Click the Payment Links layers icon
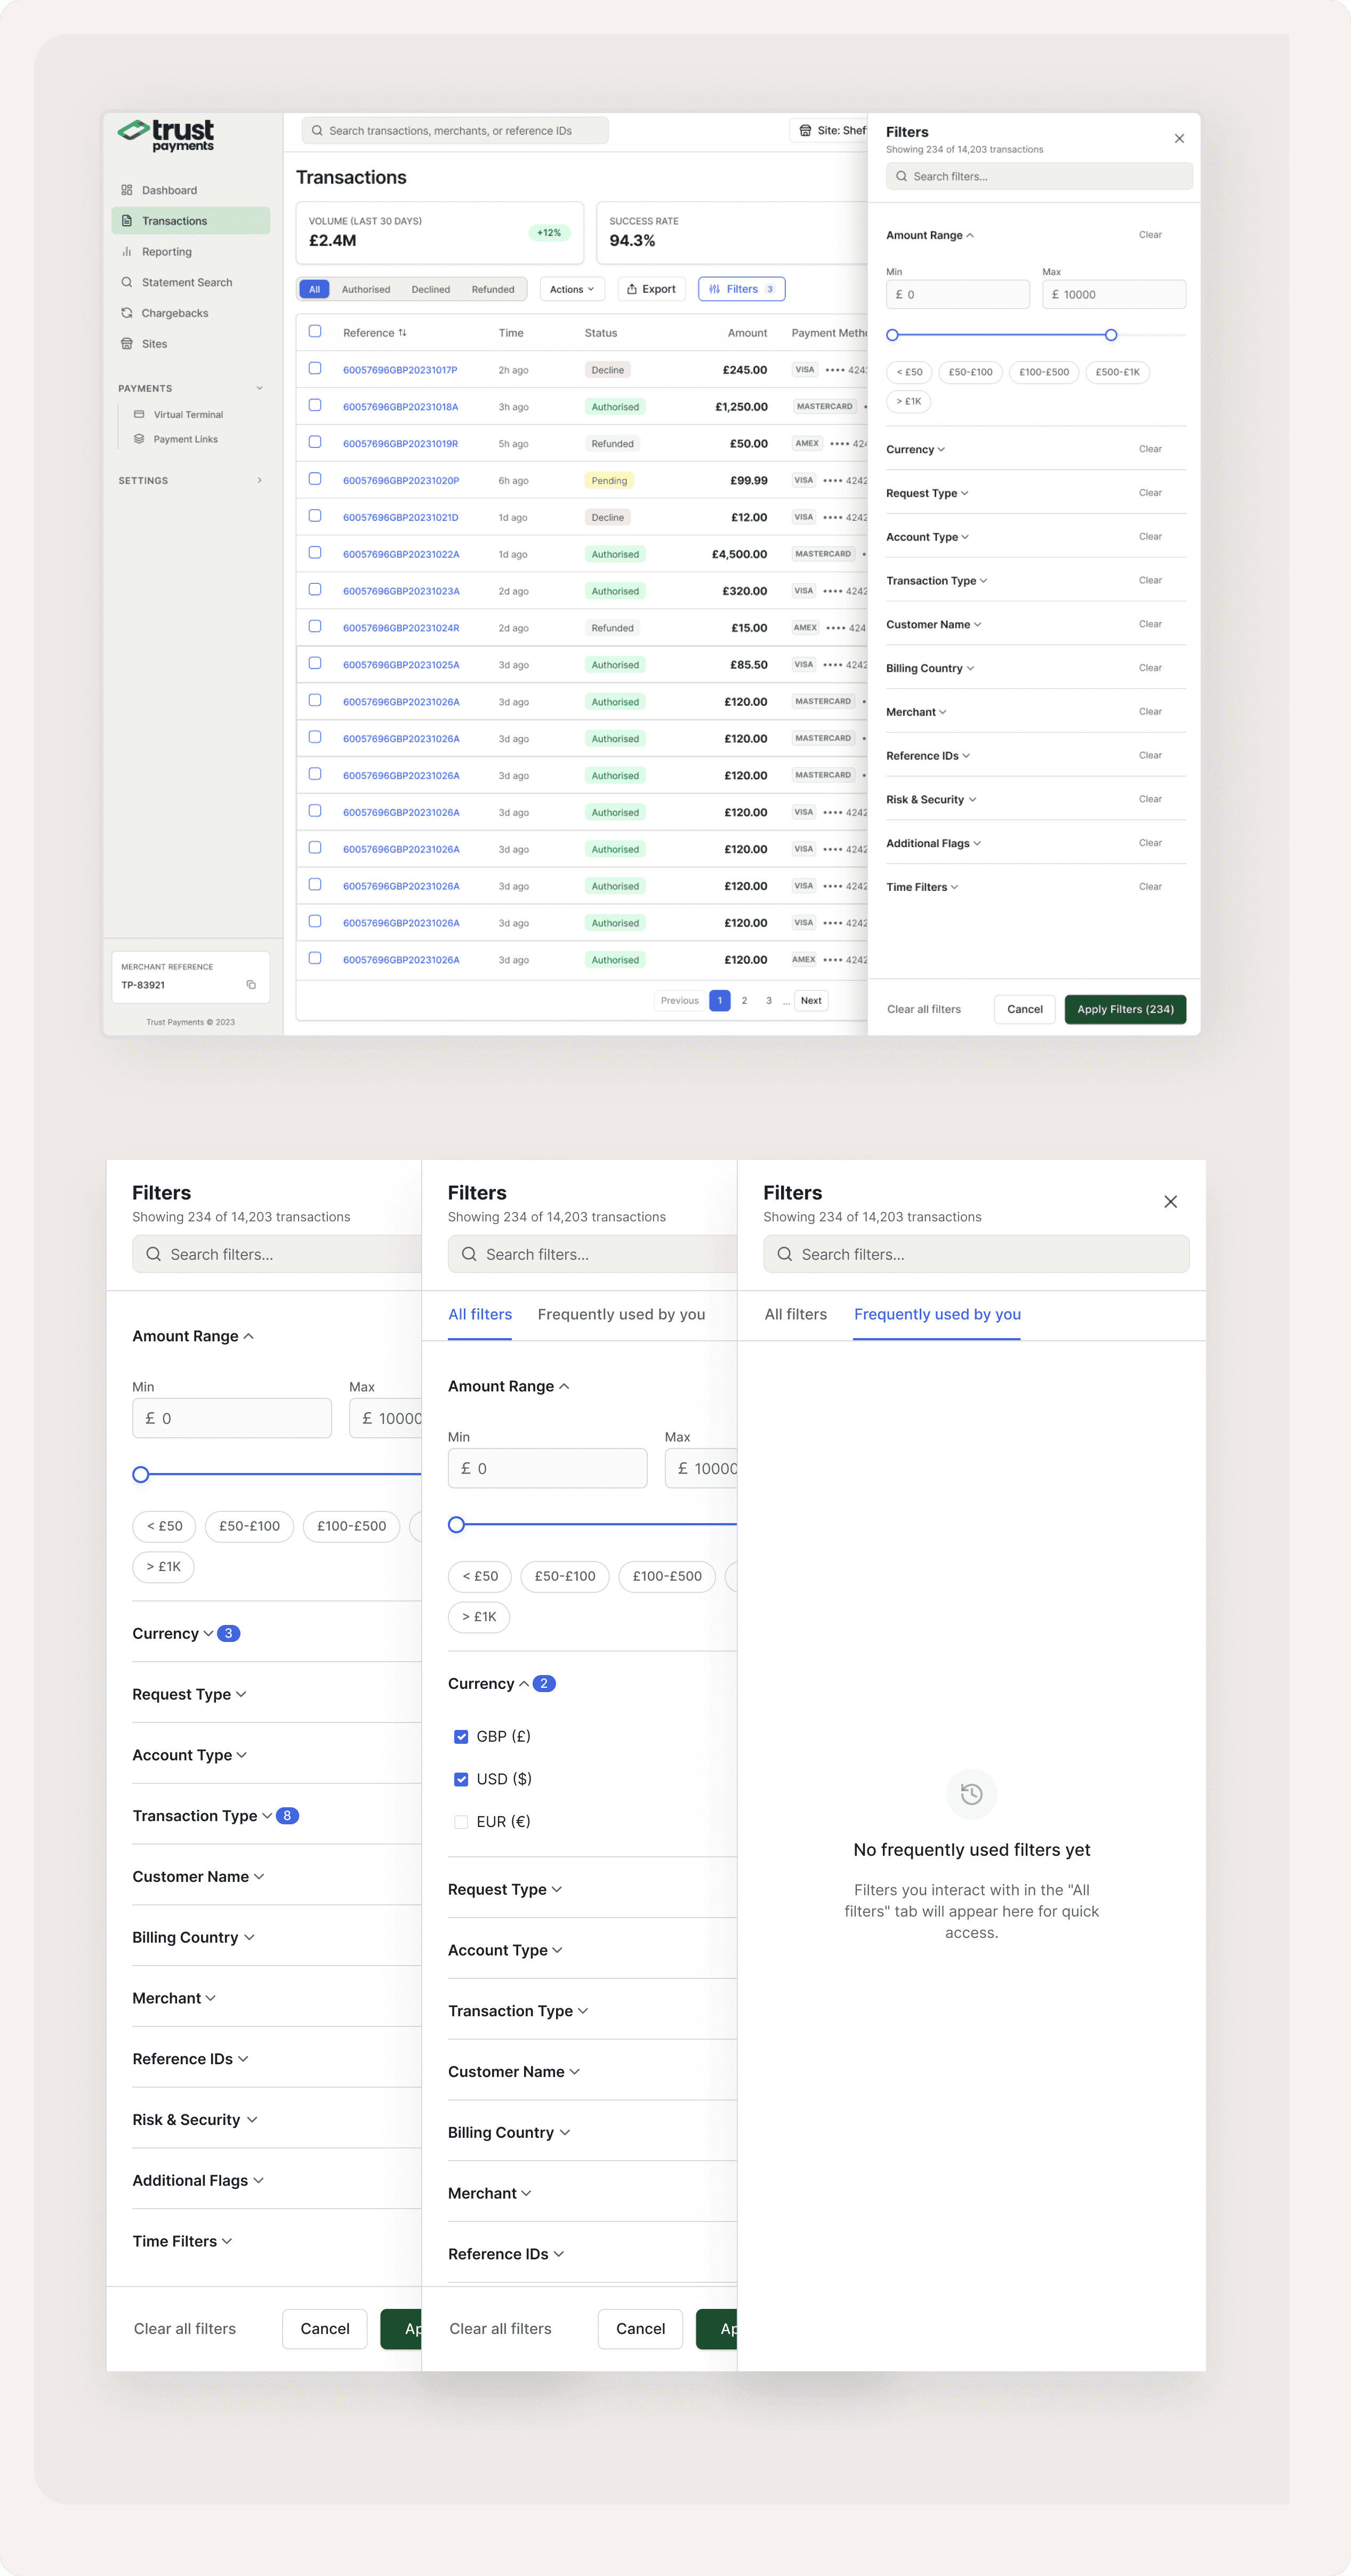 (139, 439)
